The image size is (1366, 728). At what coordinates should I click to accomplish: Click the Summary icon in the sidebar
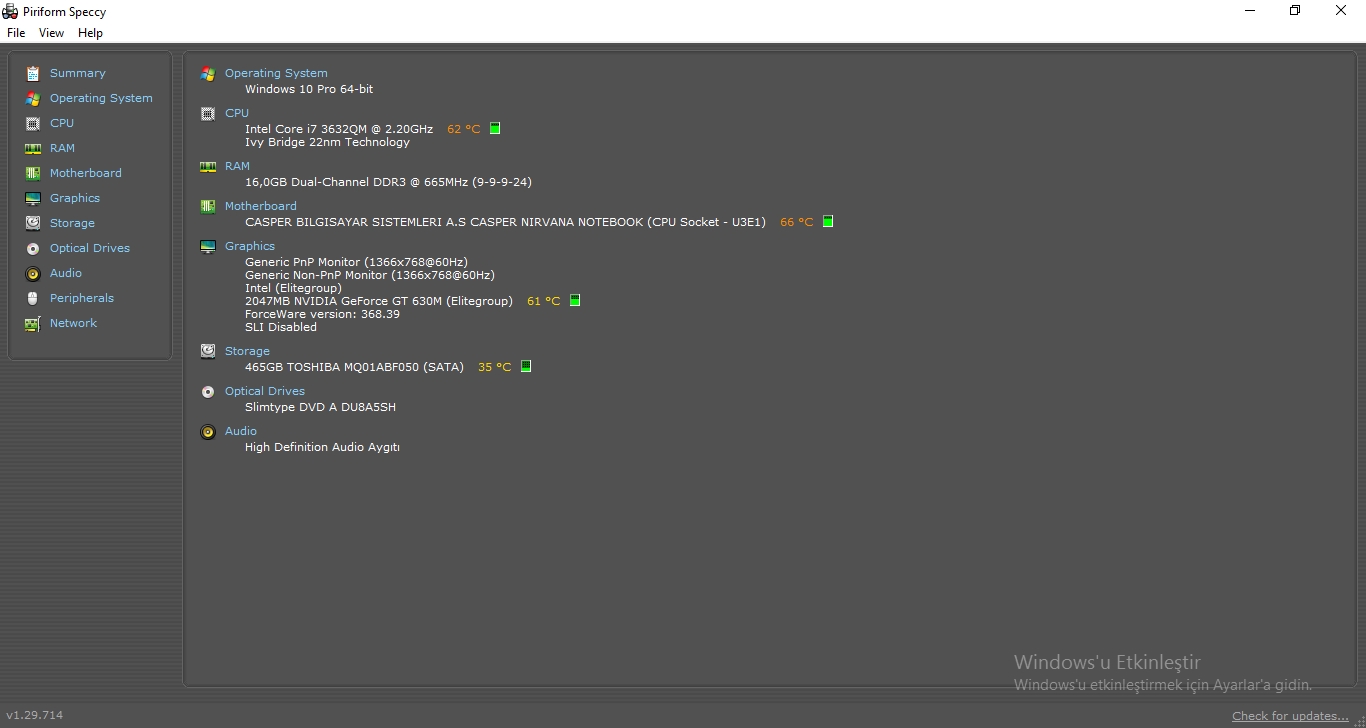tap(33, 73)
